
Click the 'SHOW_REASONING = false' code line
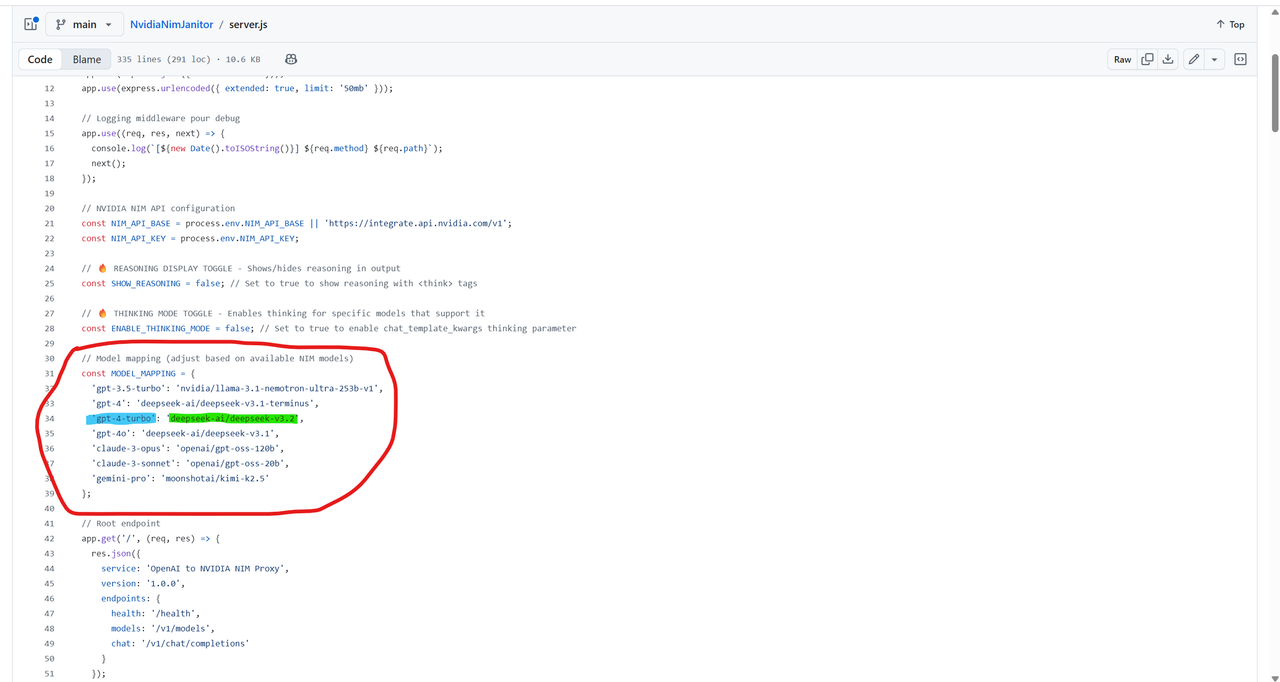point(280,283)
